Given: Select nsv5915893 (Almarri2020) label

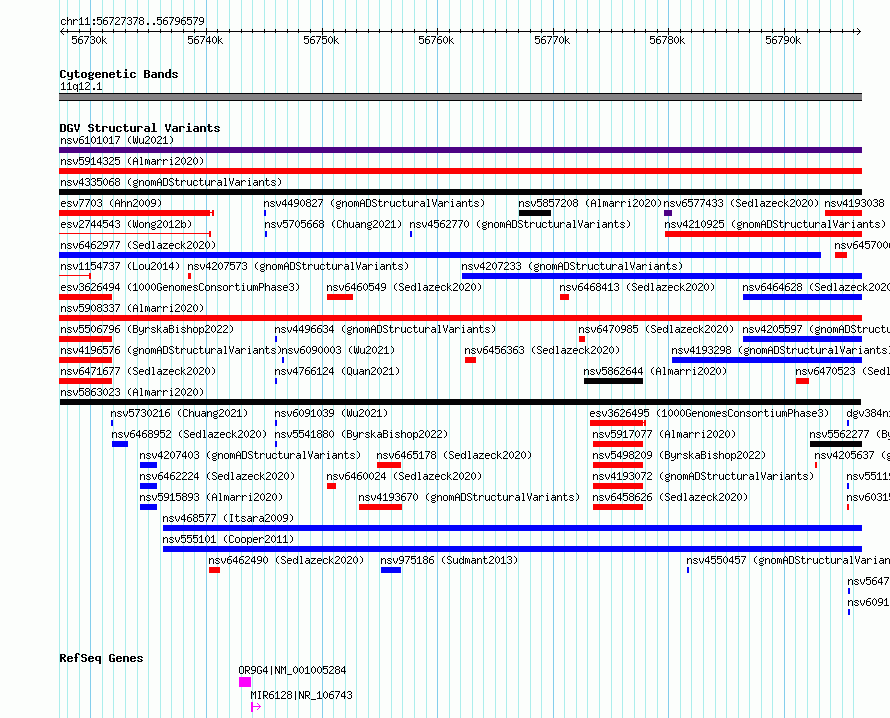Looking at the screenshot, I should (x=211, y=497).
